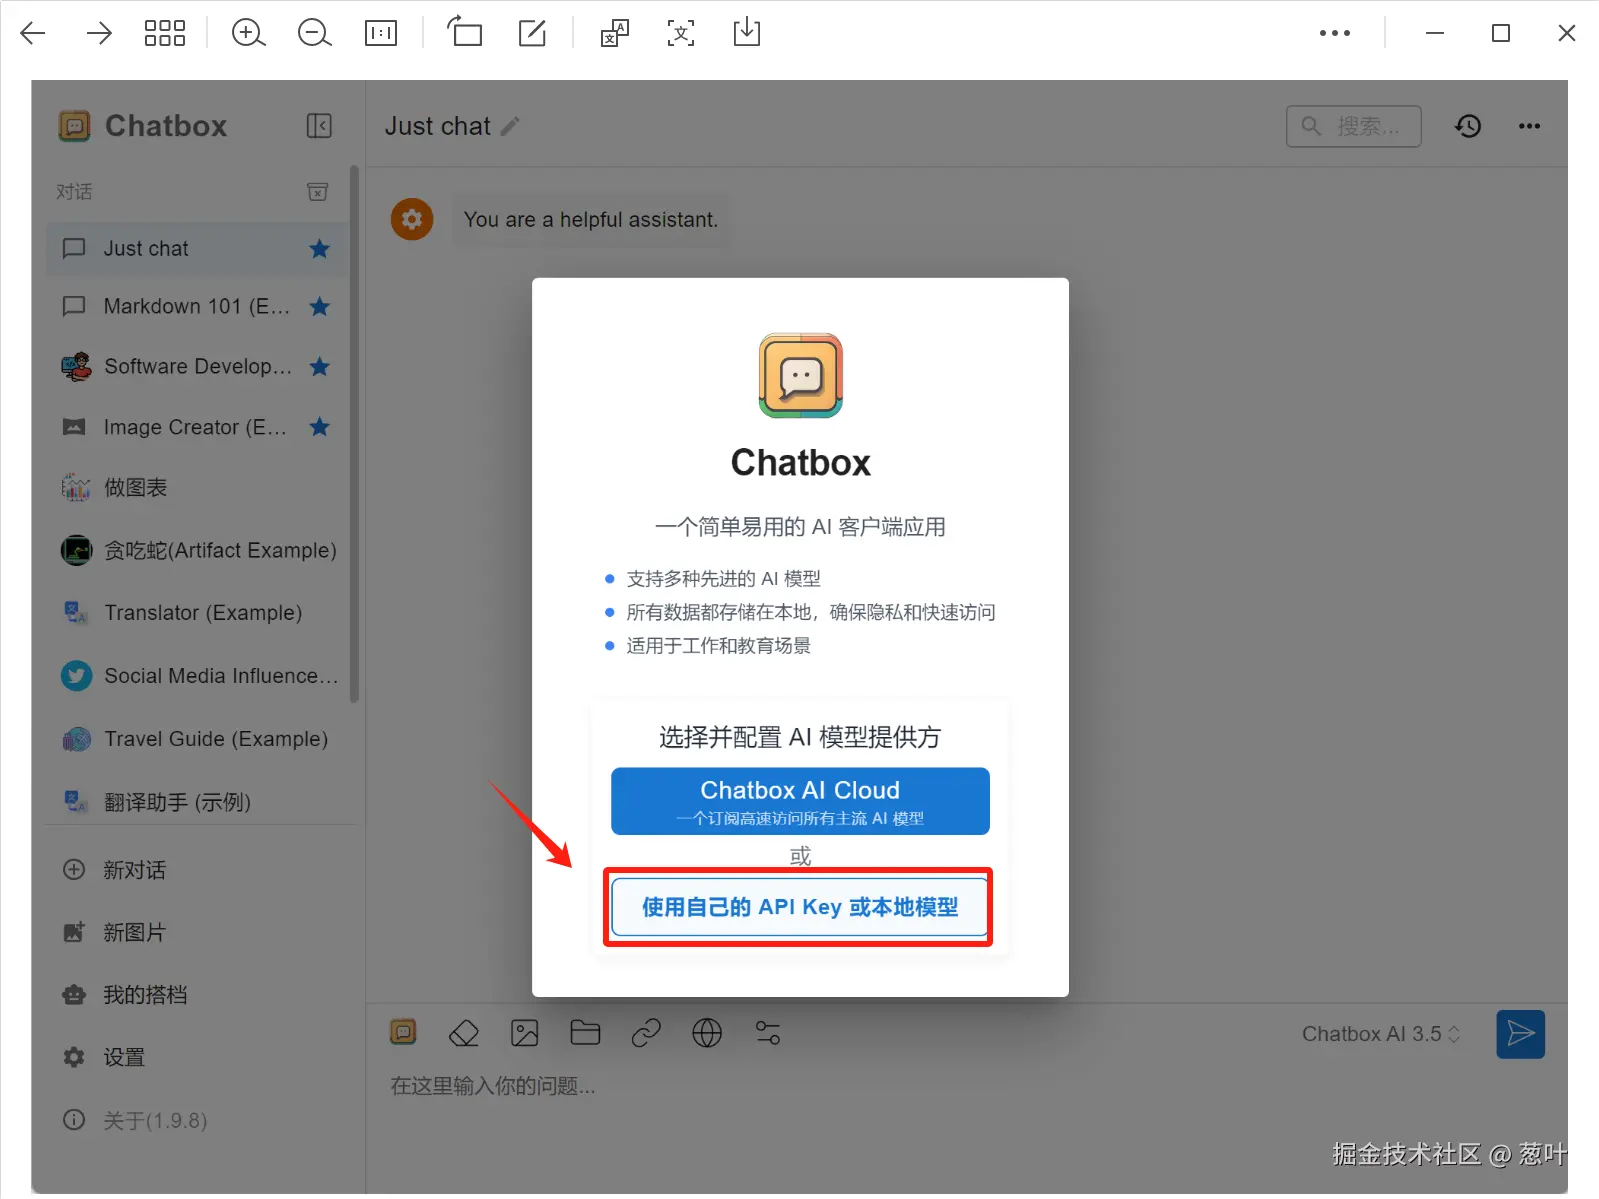Unstar the Markdown 101 conversation
1599x1199 pixels.
tap(319, 306)
